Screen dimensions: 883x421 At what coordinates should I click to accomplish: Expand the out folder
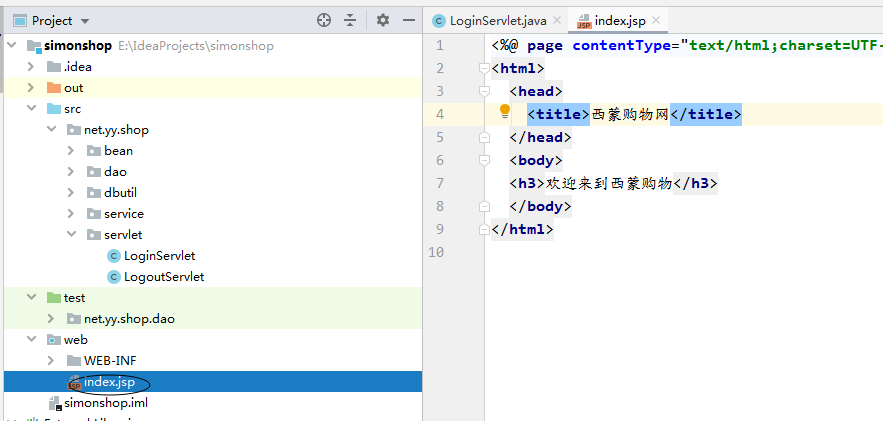pos(32,88)
